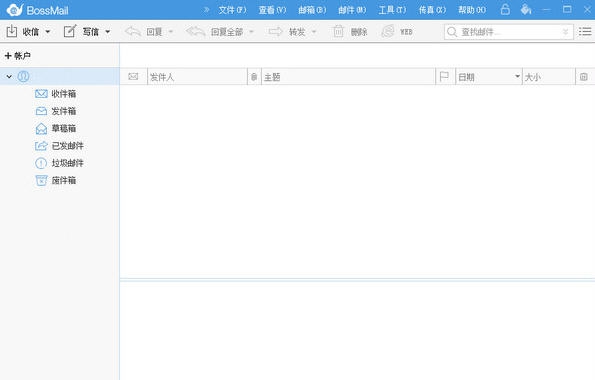Sort by 大小 size column
This screenshot has width=595, height=380.
click(549, 77)
